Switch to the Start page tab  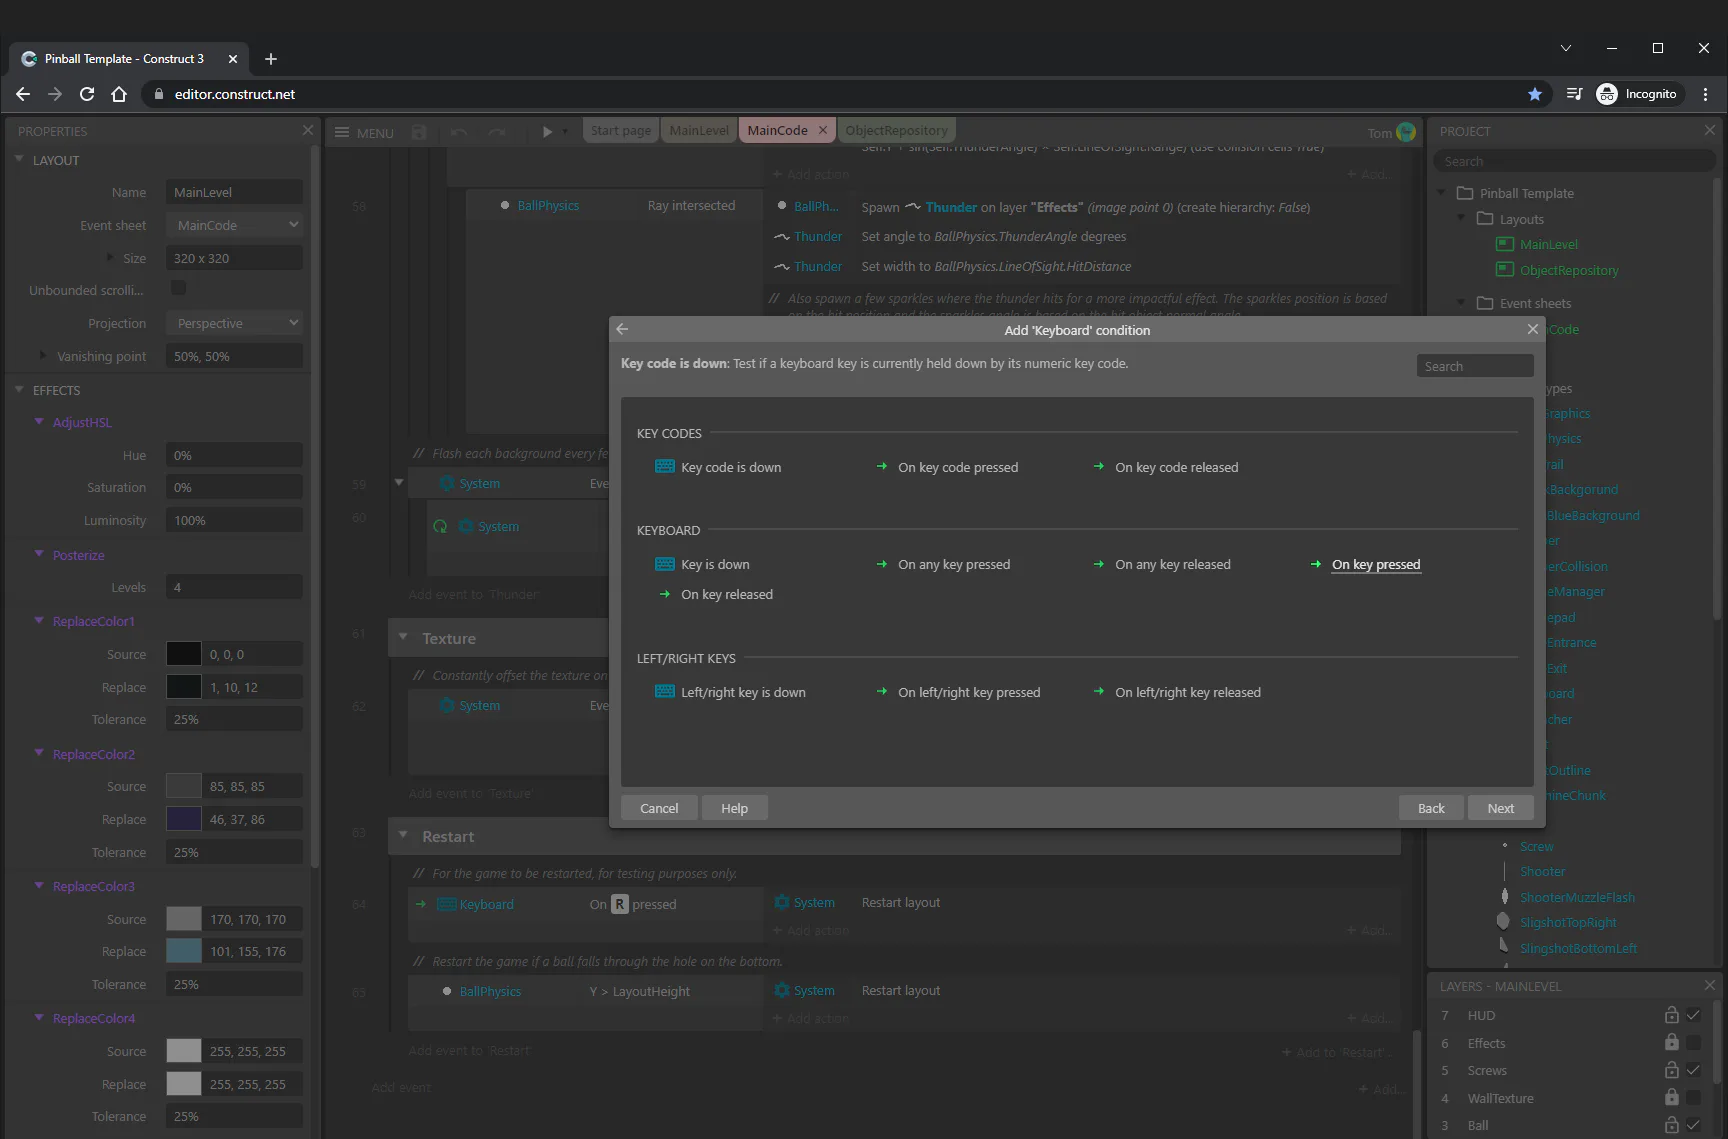tap(621, 130)
